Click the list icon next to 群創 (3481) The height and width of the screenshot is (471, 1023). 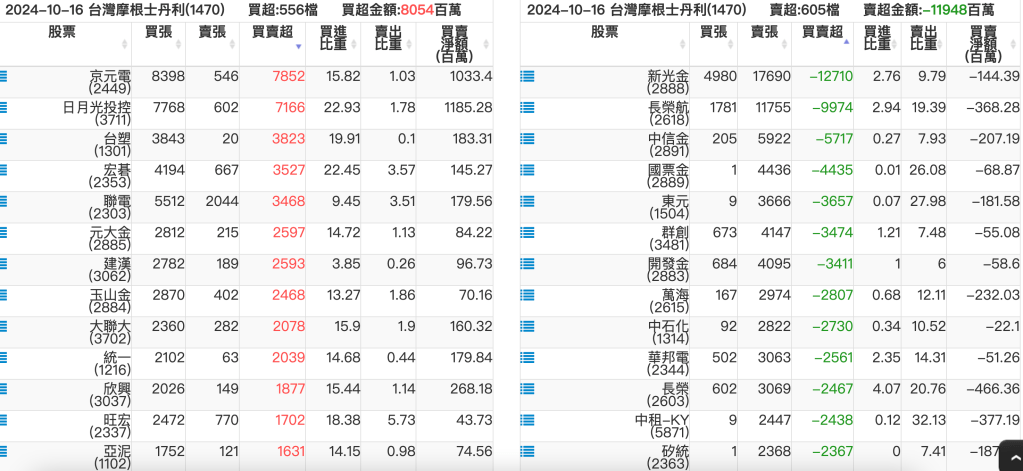click(527, 232)
